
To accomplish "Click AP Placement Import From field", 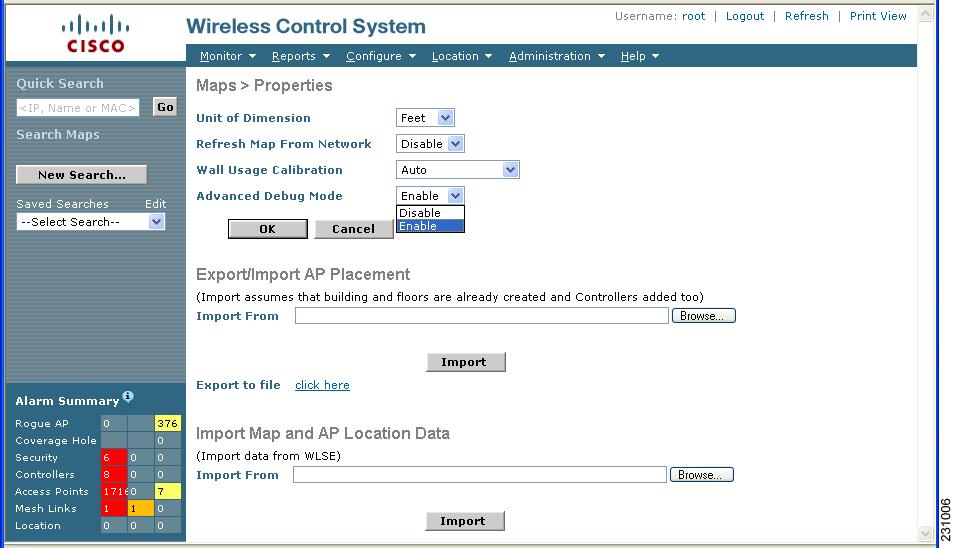I will click(482, 315).
